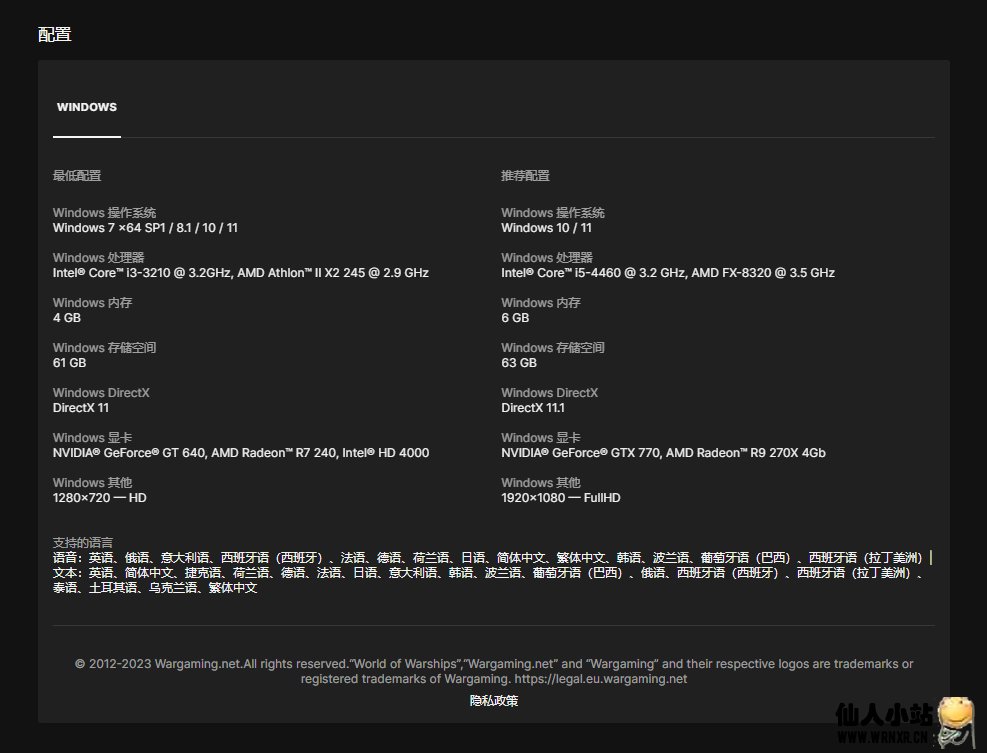Click the 63 GB storage value
The image size is (987, 753).
519,363
